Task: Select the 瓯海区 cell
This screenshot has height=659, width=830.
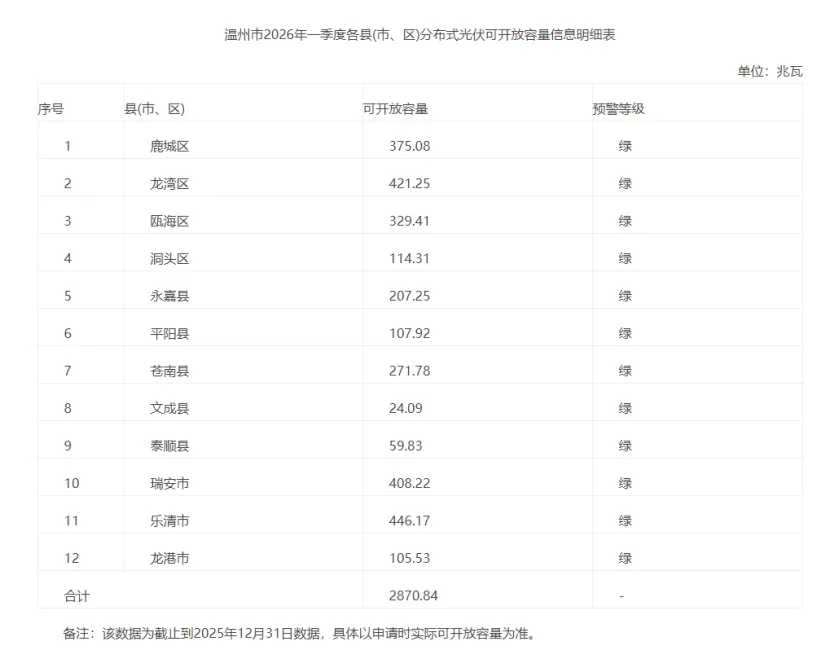Action: (x=169, y=221)
